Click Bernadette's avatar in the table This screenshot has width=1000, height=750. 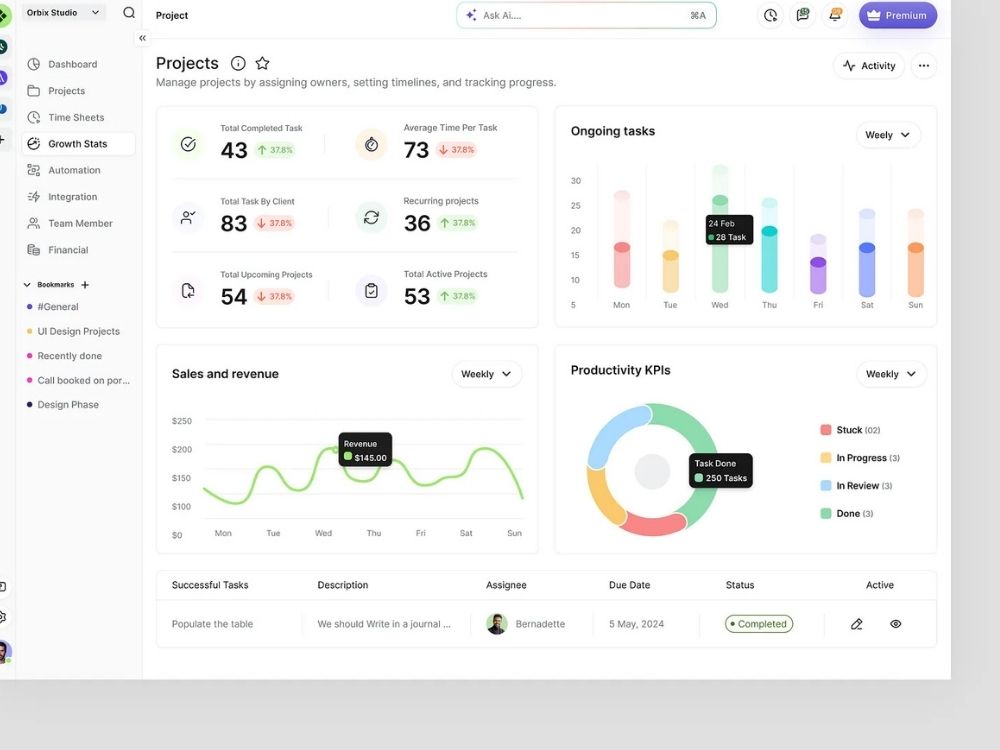(x=497, y=624)
